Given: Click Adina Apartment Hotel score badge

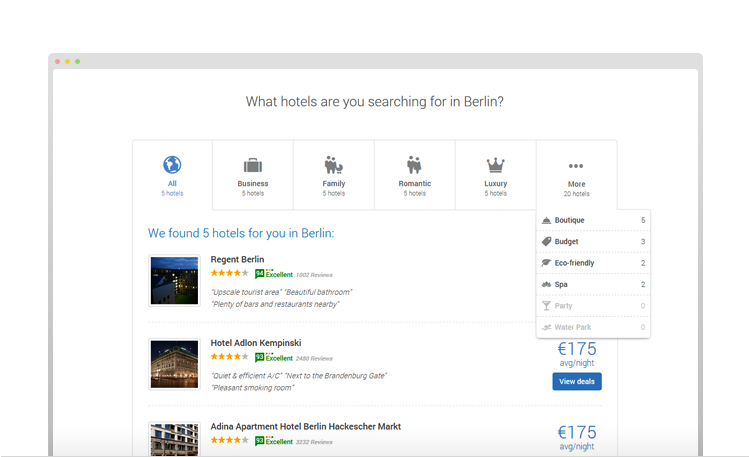Looking at the screenshot, I should (259, 441).
